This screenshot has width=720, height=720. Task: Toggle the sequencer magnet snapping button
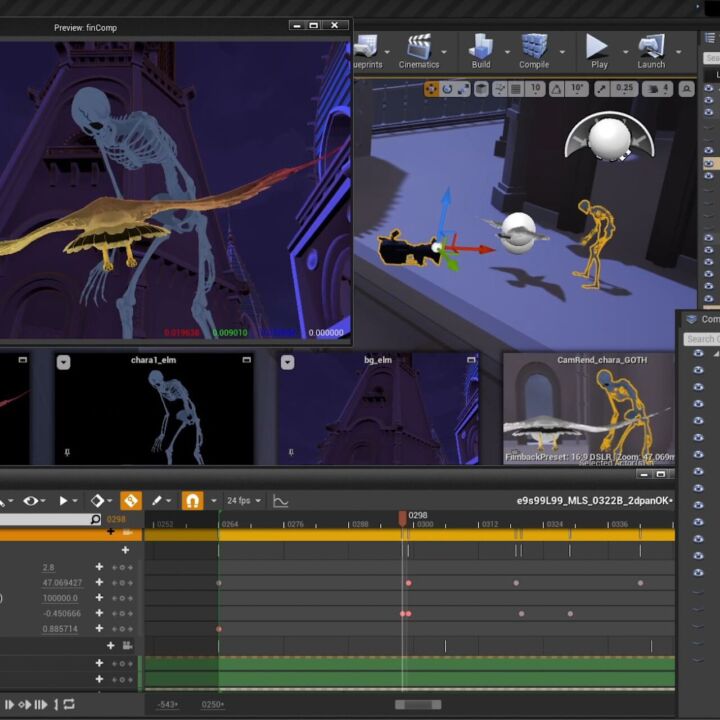(192, 500)
